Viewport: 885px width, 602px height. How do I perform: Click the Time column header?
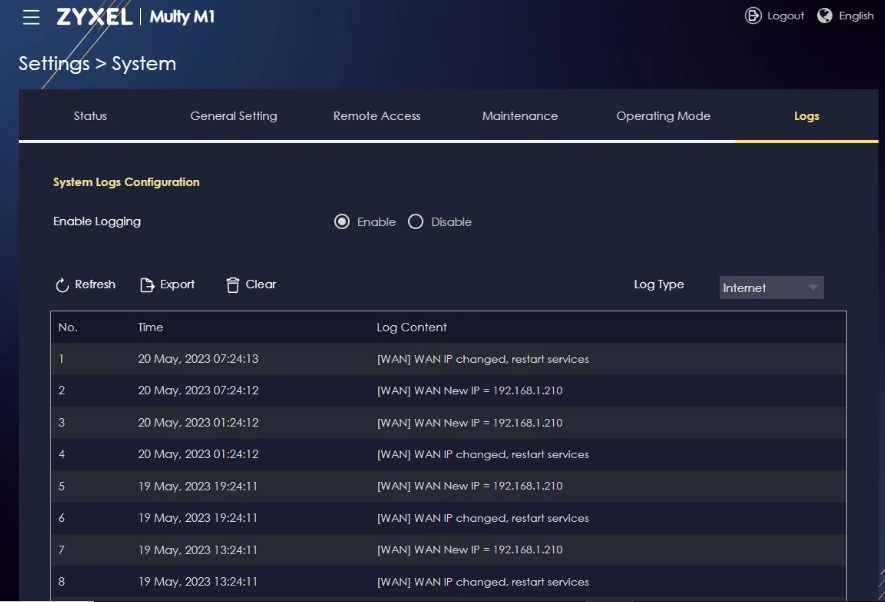pos(150,327)
